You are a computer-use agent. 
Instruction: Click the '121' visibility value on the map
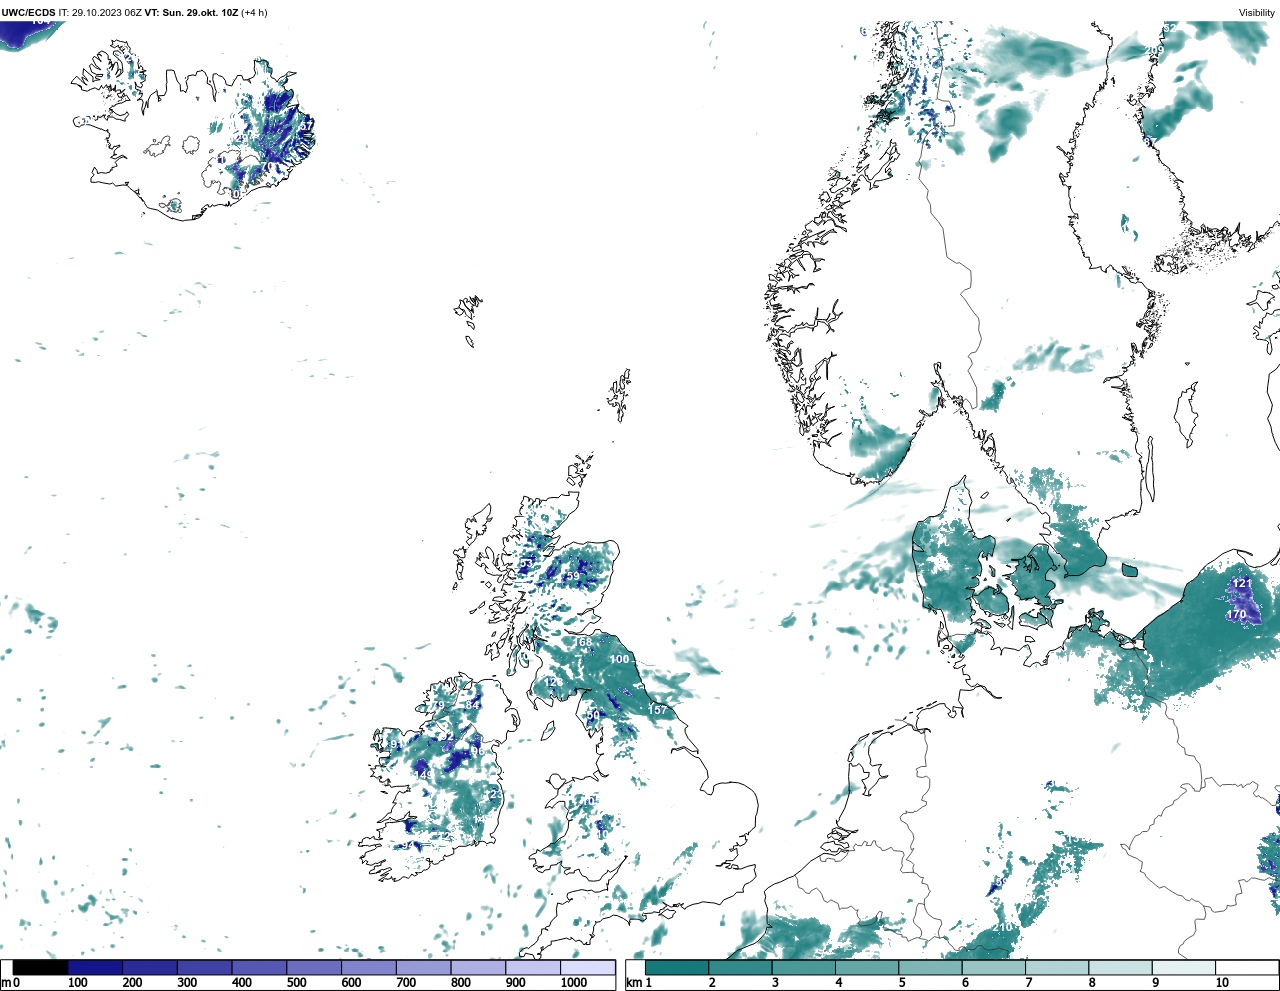point(1242,583)
